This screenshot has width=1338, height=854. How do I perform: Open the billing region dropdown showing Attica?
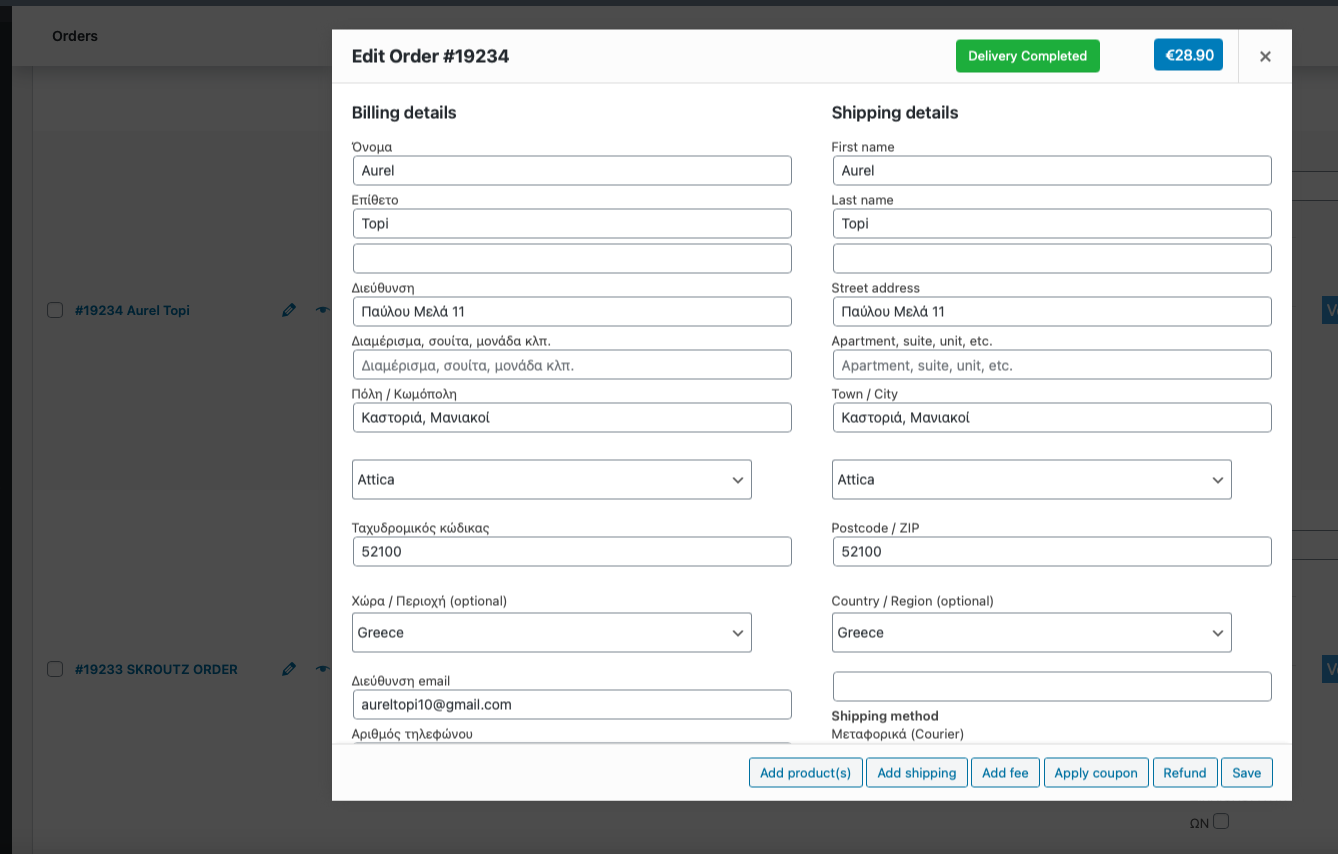click(x=552, y=479)
